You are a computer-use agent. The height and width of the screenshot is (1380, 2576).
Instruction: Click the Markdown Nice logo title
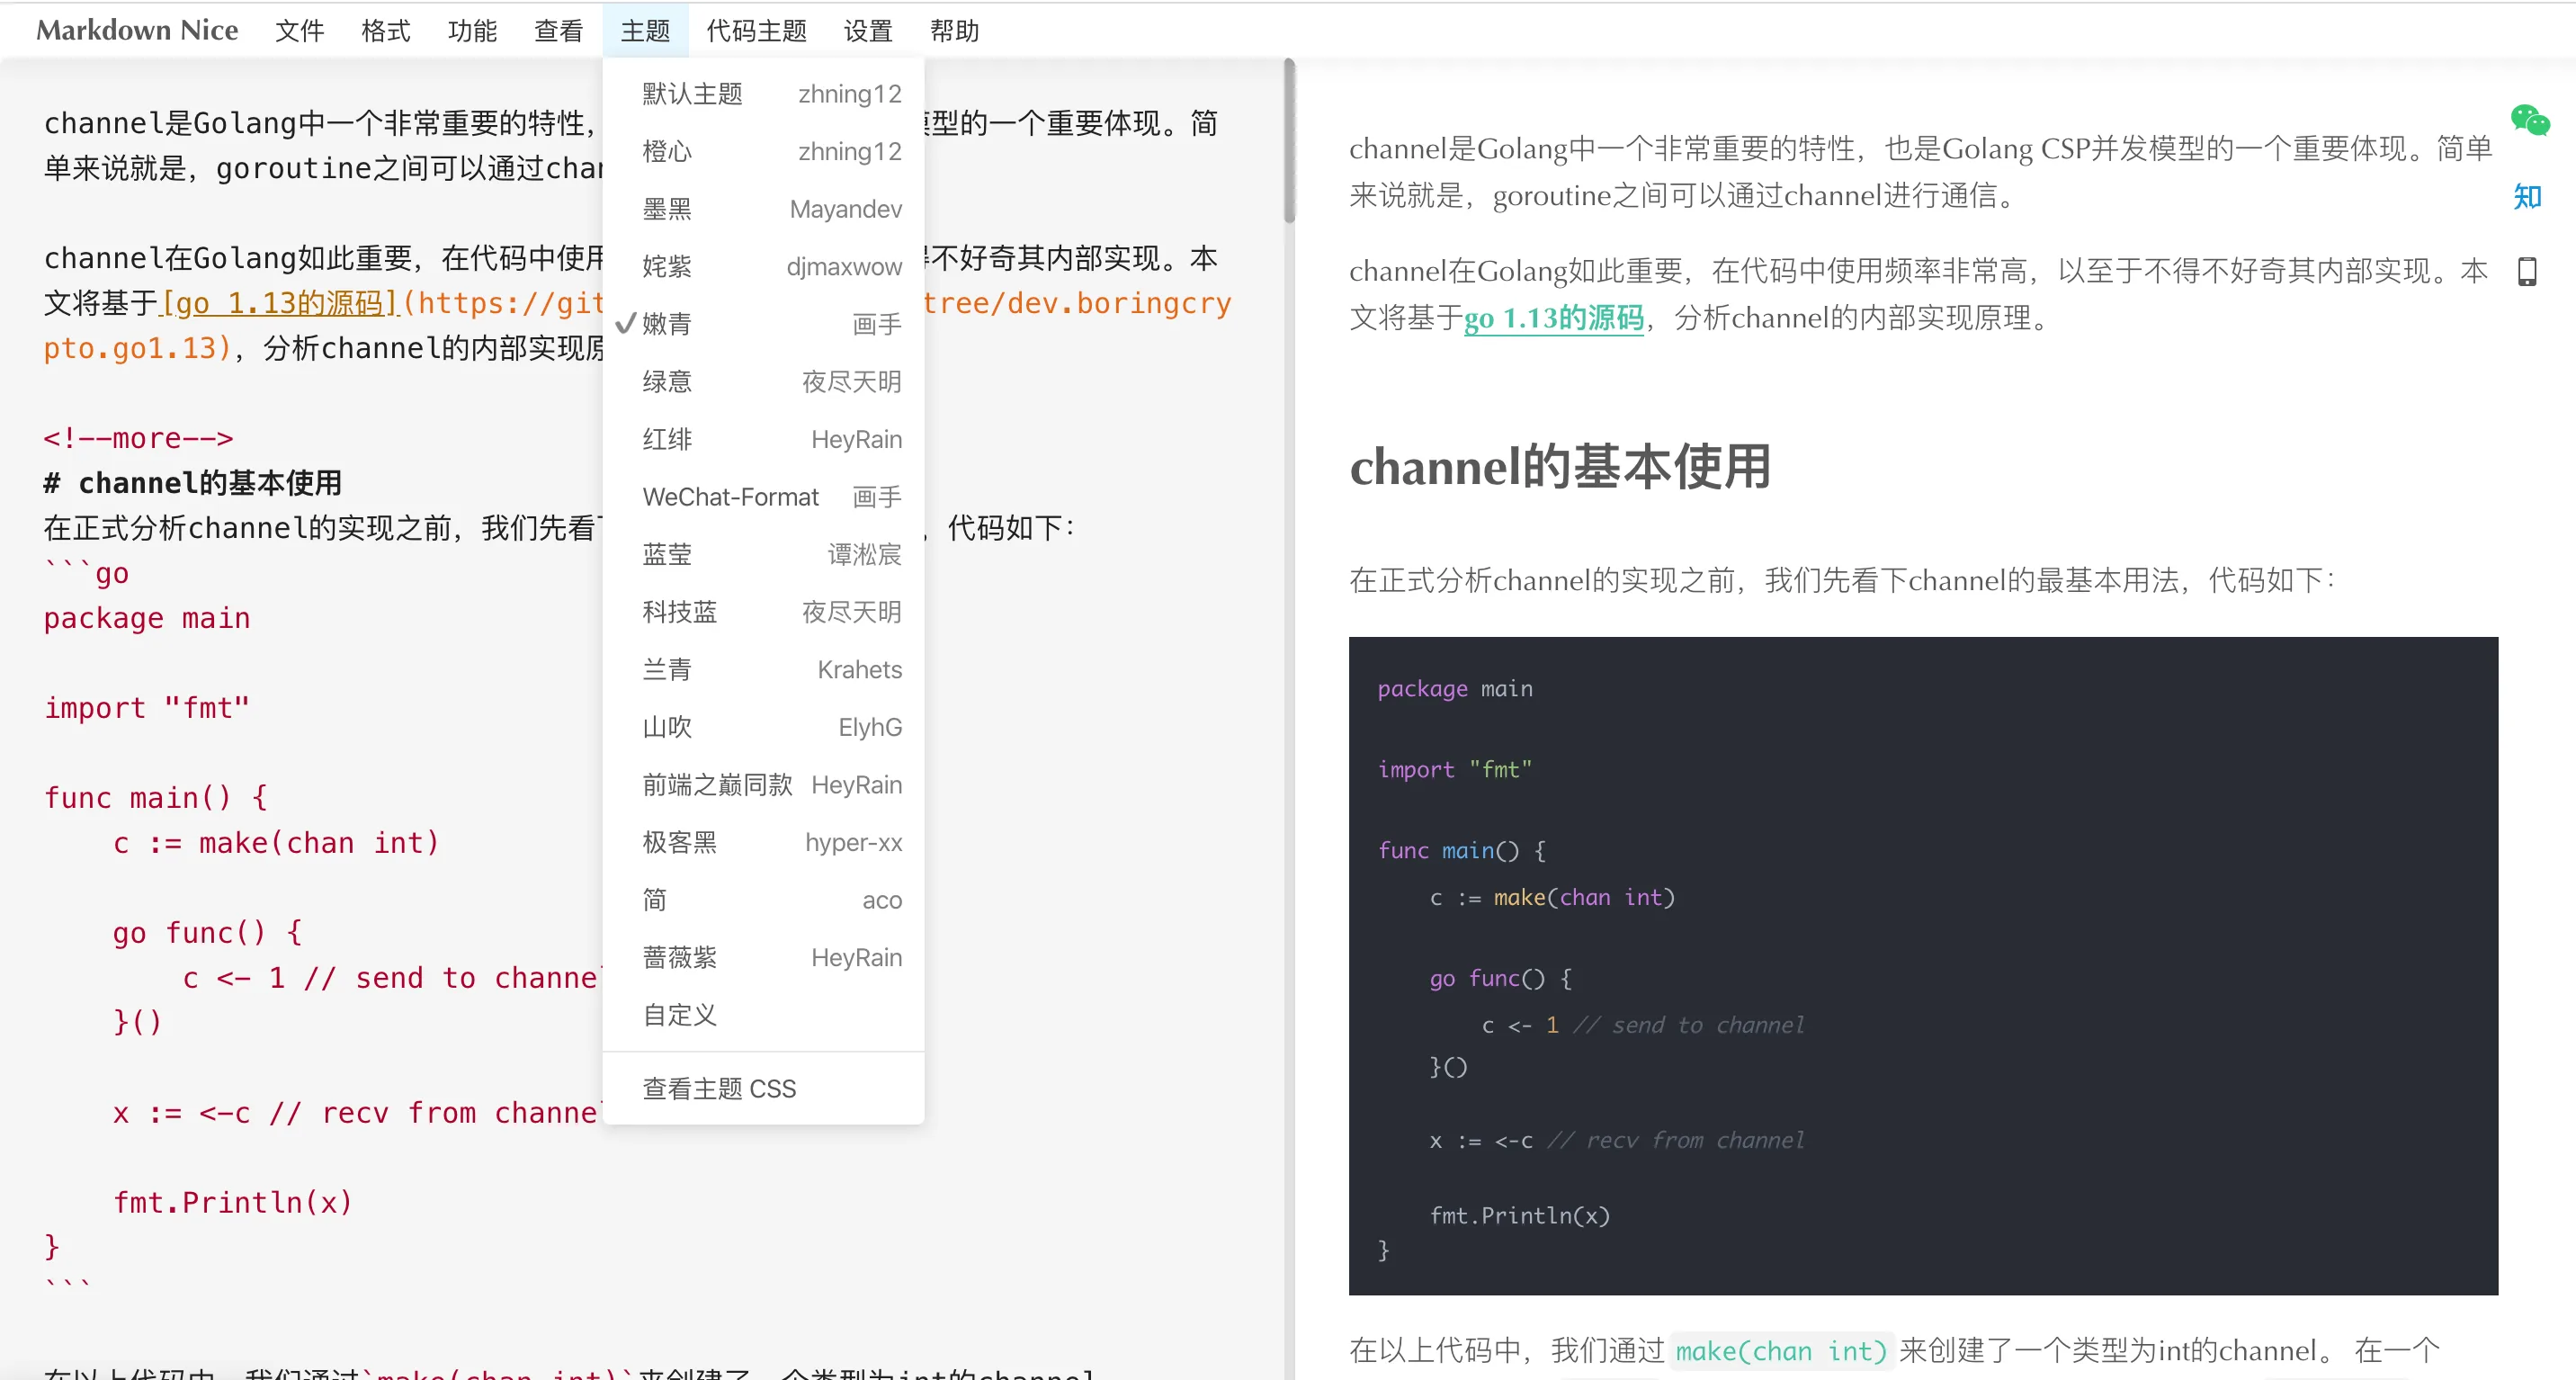(137, 31)
